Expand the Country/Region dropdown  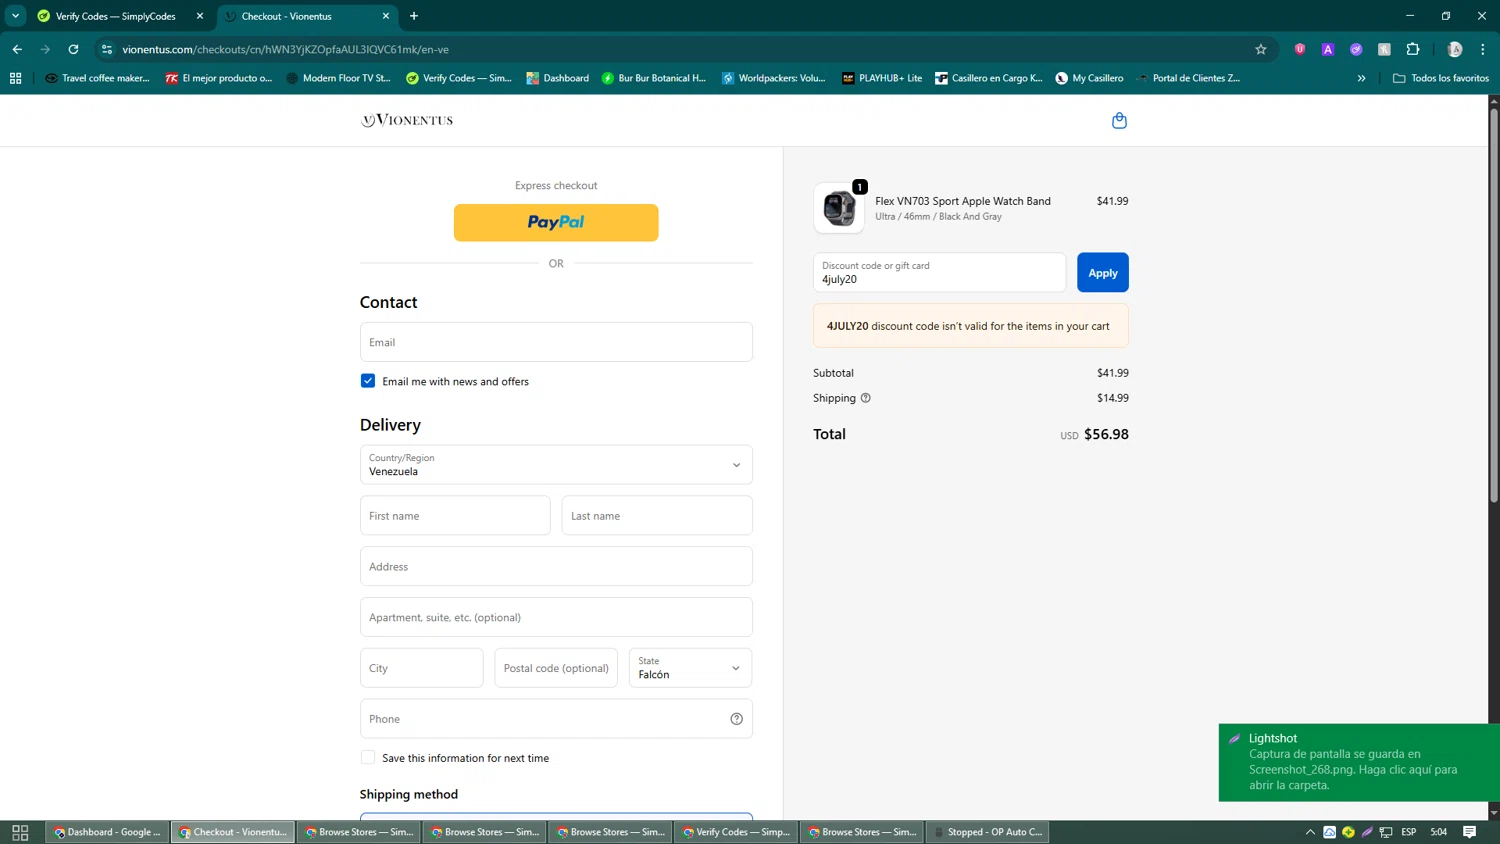556,465
